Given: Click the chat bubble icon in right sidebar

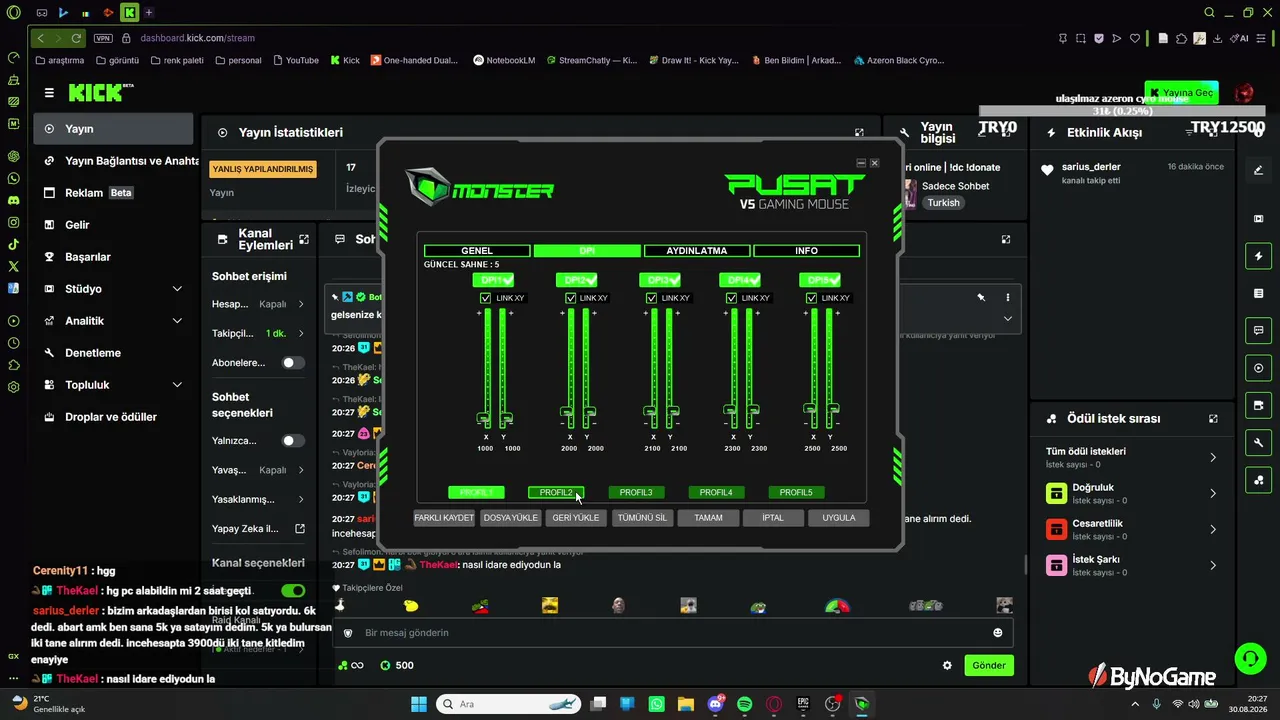Looking at the screenshot, I should click(1258, 330).
